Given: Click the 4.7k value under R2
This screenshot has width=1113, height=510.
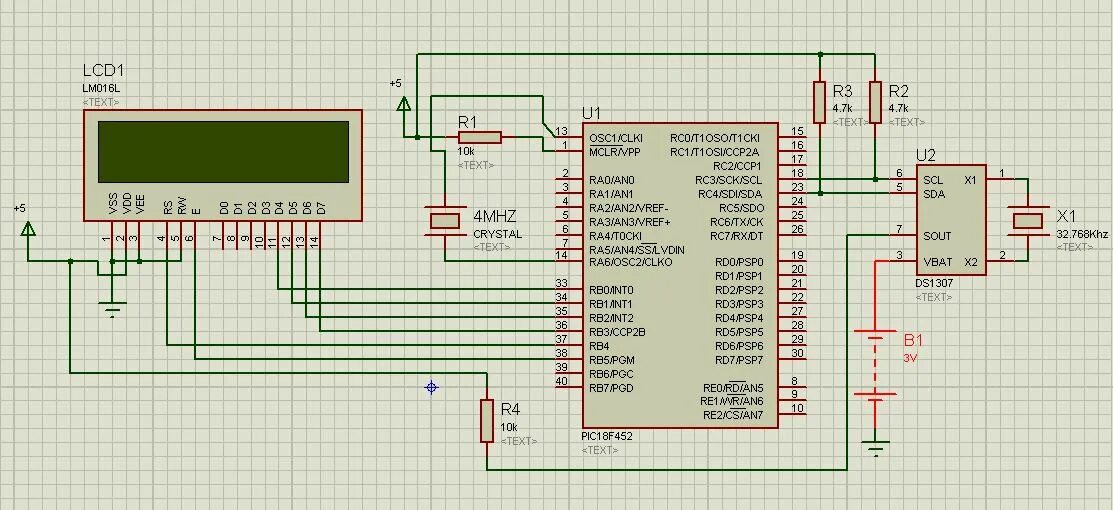Looking at the screenshot, I should (898, 109).
